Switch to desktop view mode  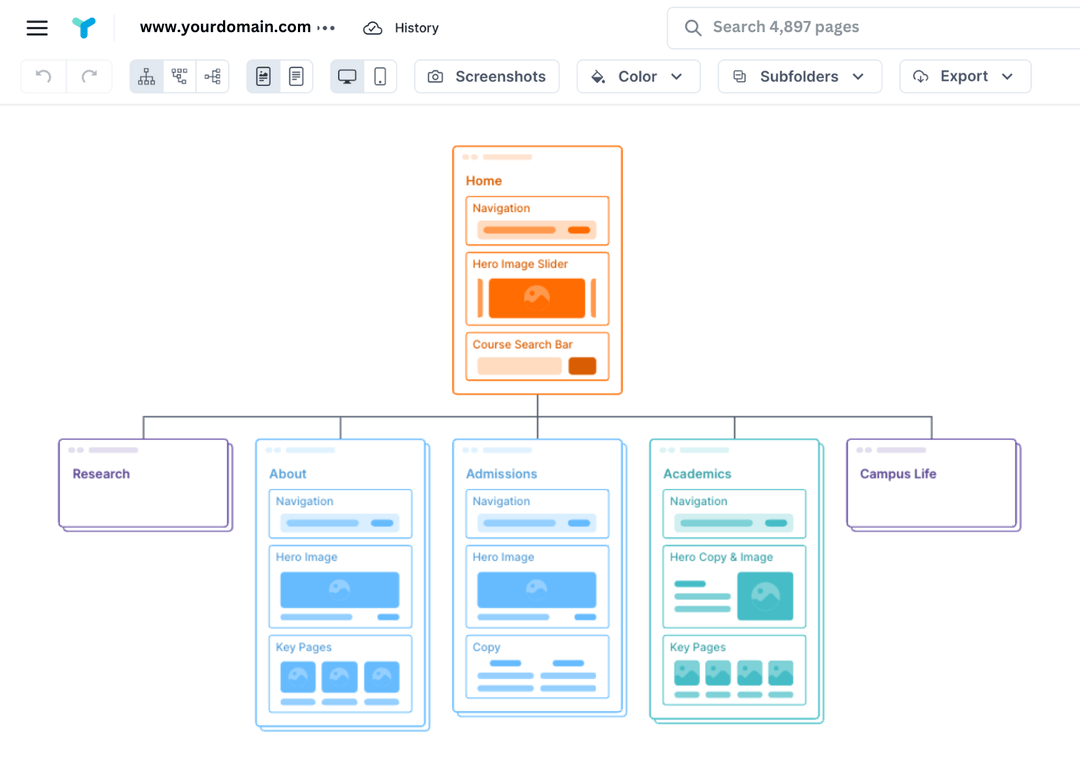347,76
